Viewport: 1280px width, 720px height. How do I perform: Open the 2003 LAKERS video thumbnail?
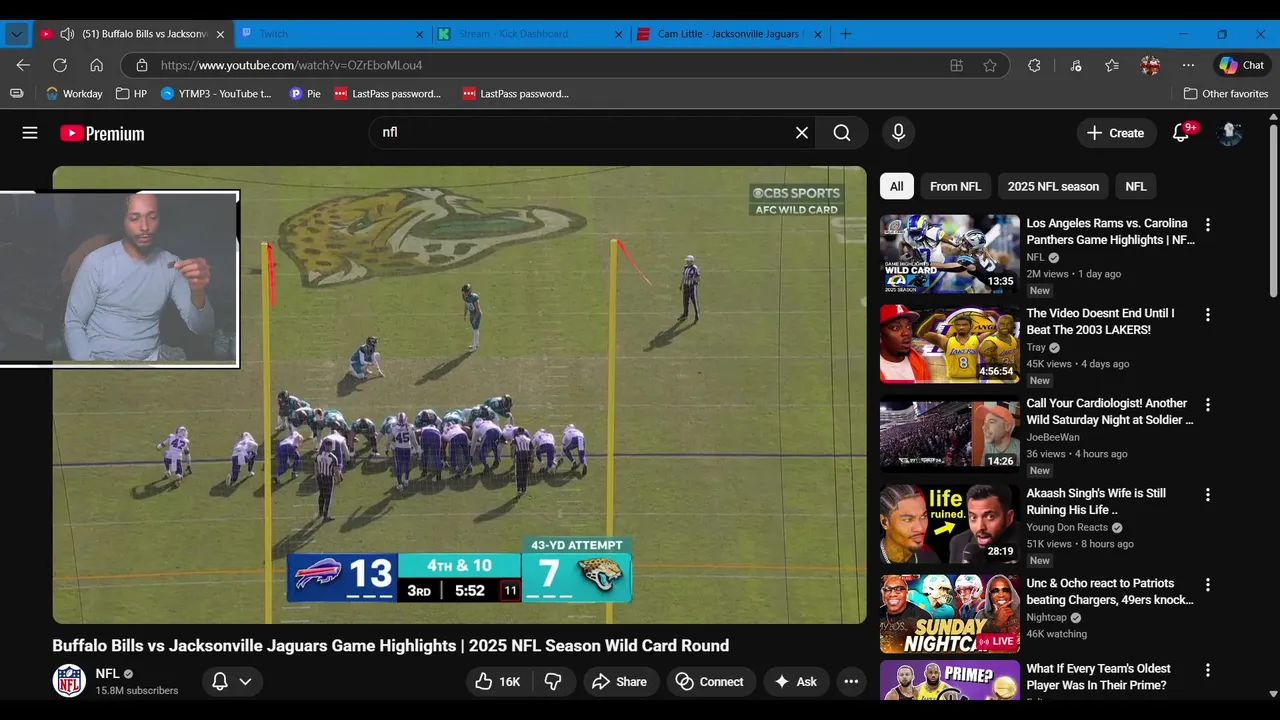pos(950,344)
